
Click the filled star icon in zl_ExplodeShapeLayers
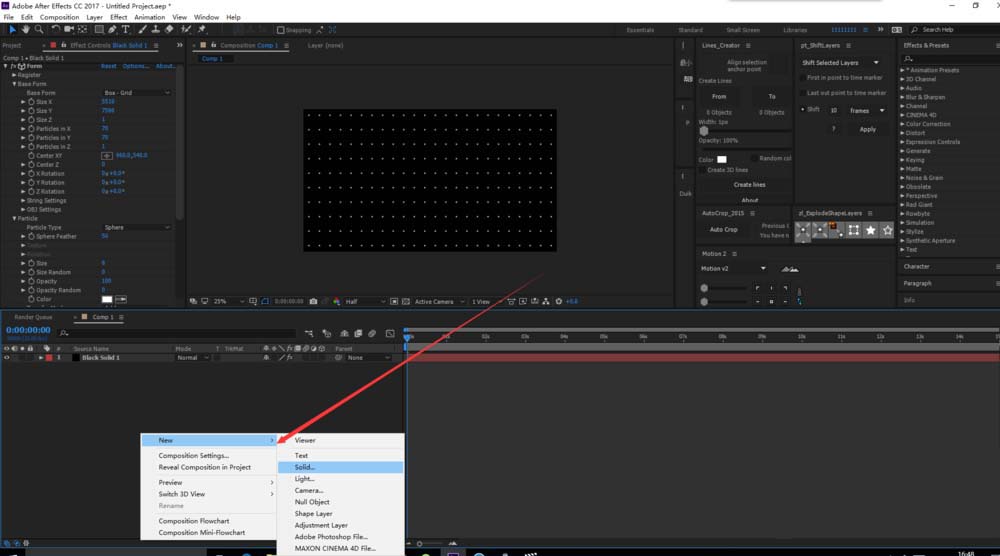click(x=871, y=230)
